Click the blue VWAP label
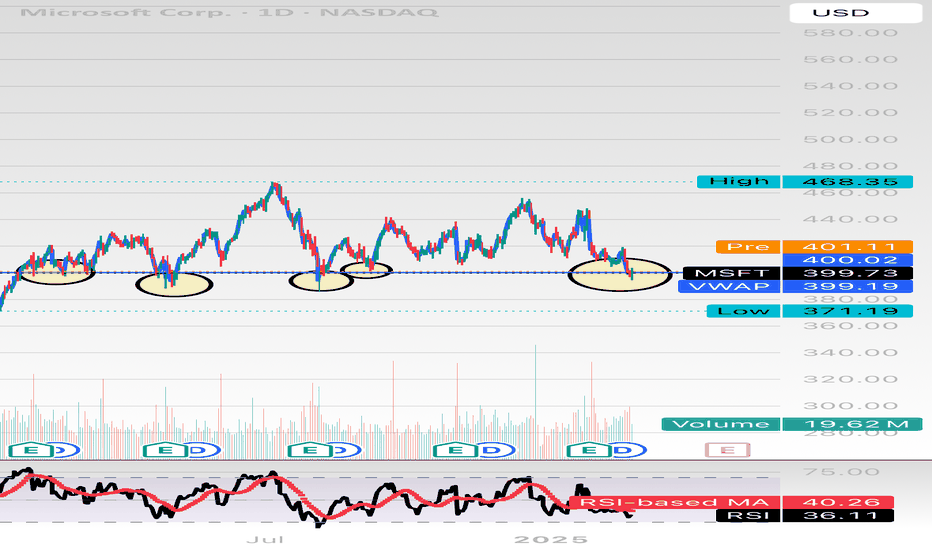The height and width of the screenshot is (550, 932). [x=729, y=286]
